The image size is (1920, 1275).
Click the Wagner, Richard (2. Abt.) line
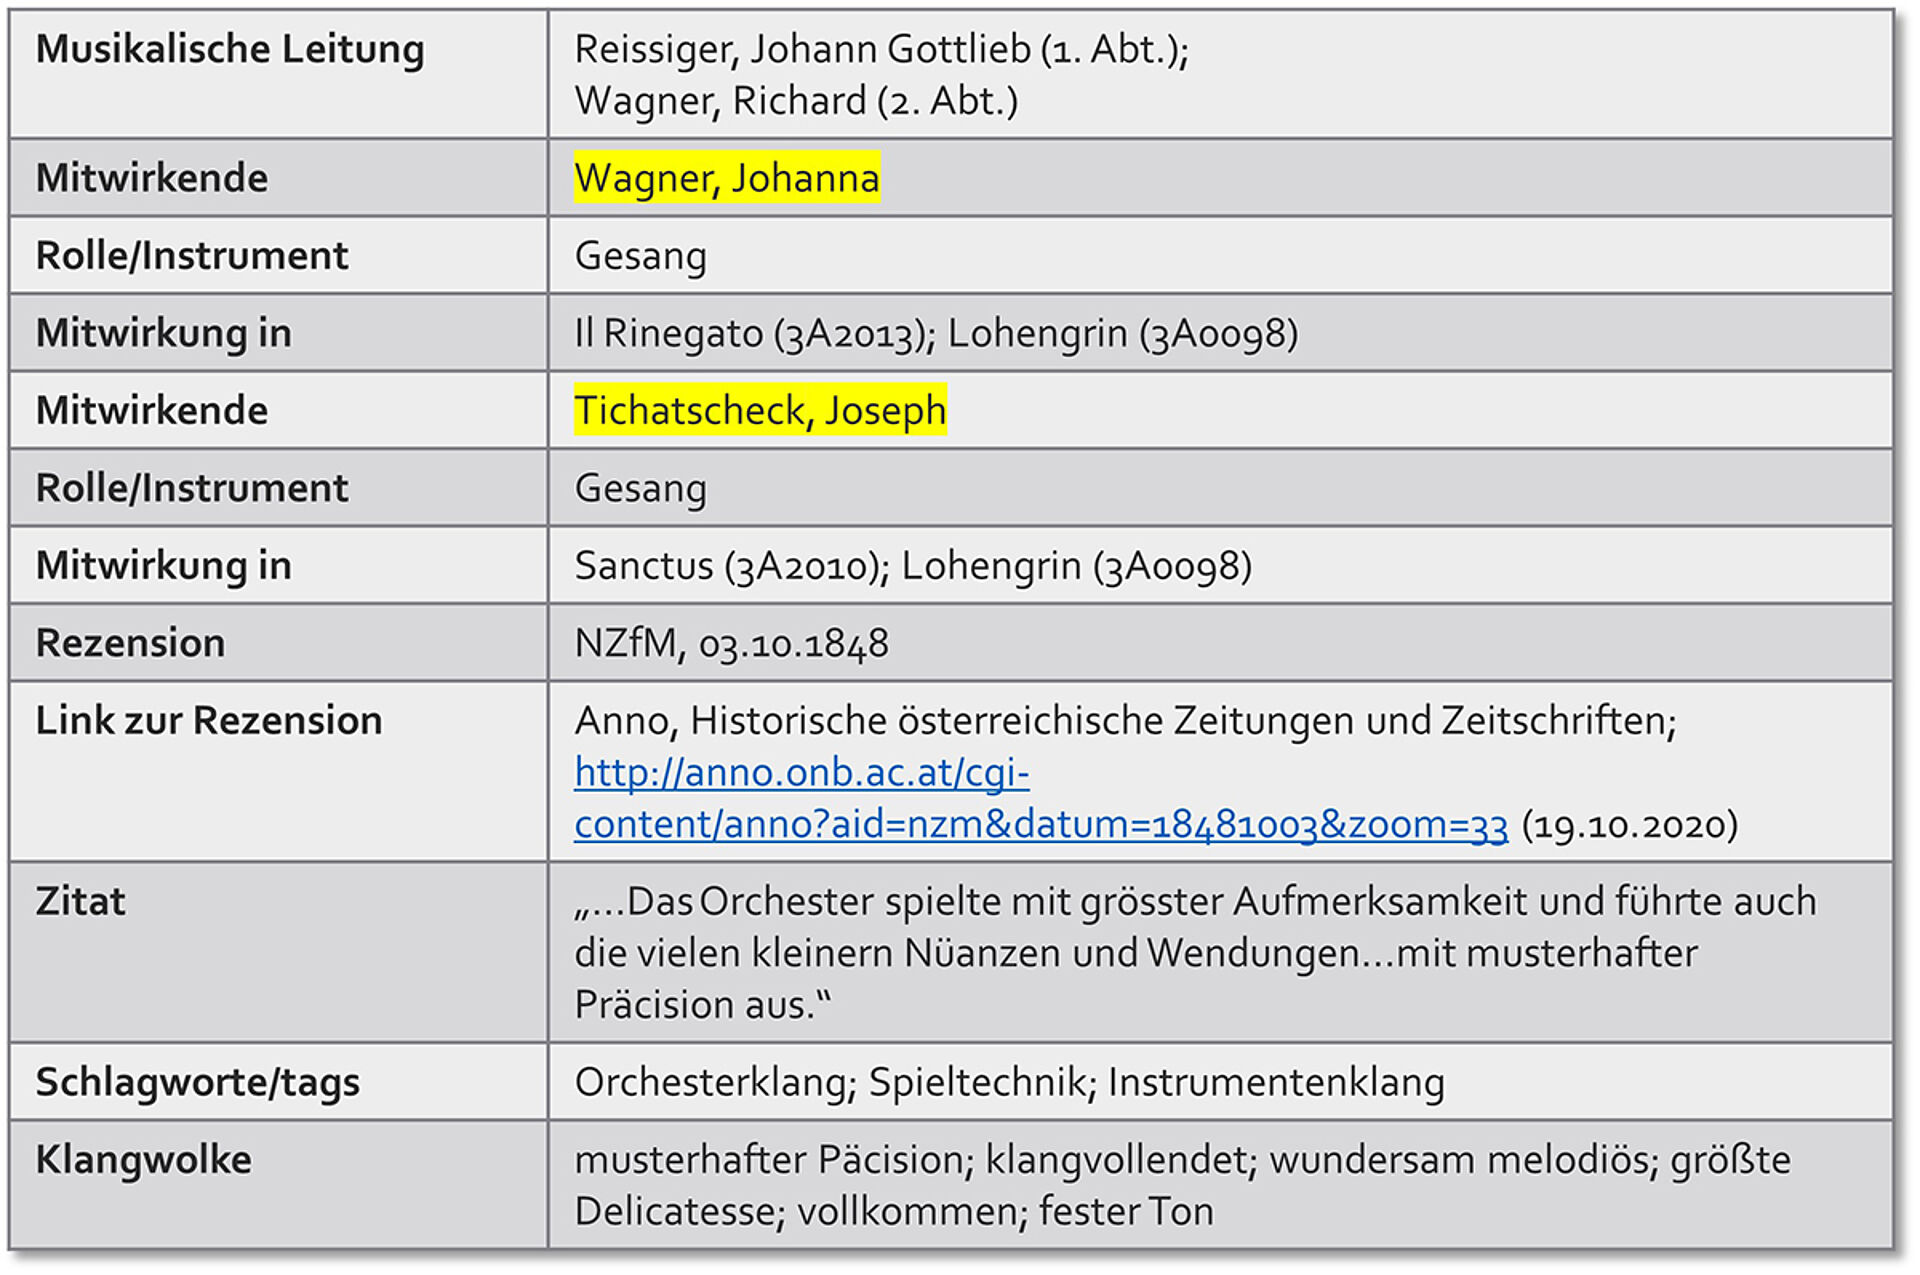(x=796, y=101)
